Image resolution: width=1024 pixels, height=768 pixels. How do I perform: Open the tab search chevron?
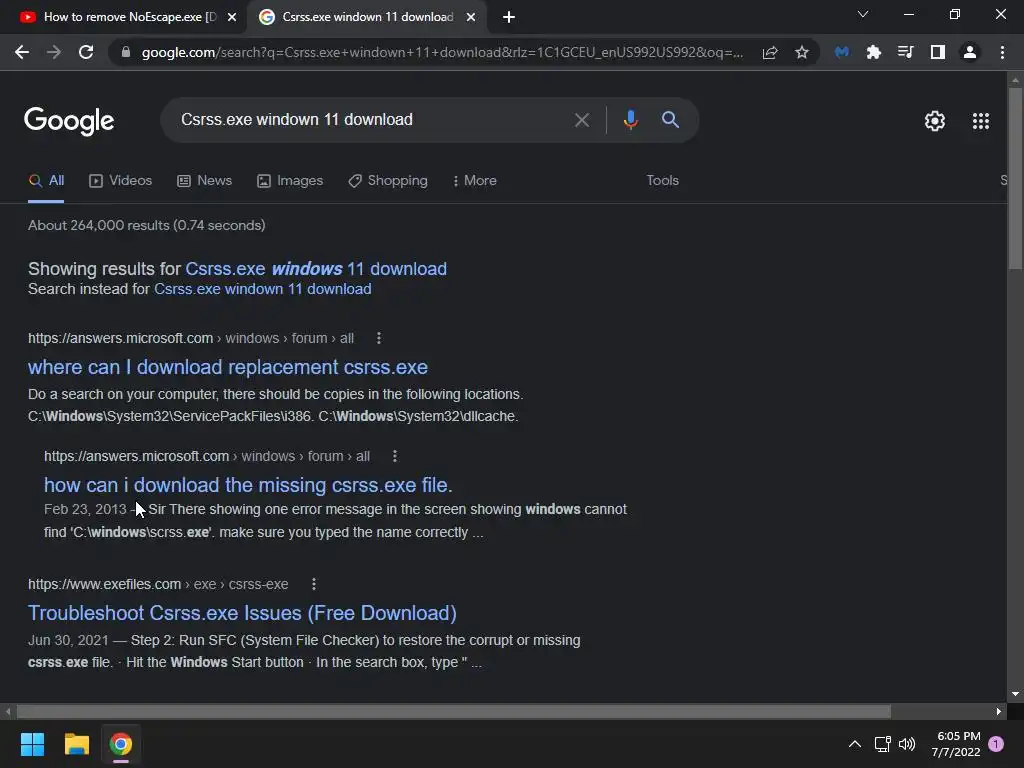pyautogui.click(x=863, y=14)
